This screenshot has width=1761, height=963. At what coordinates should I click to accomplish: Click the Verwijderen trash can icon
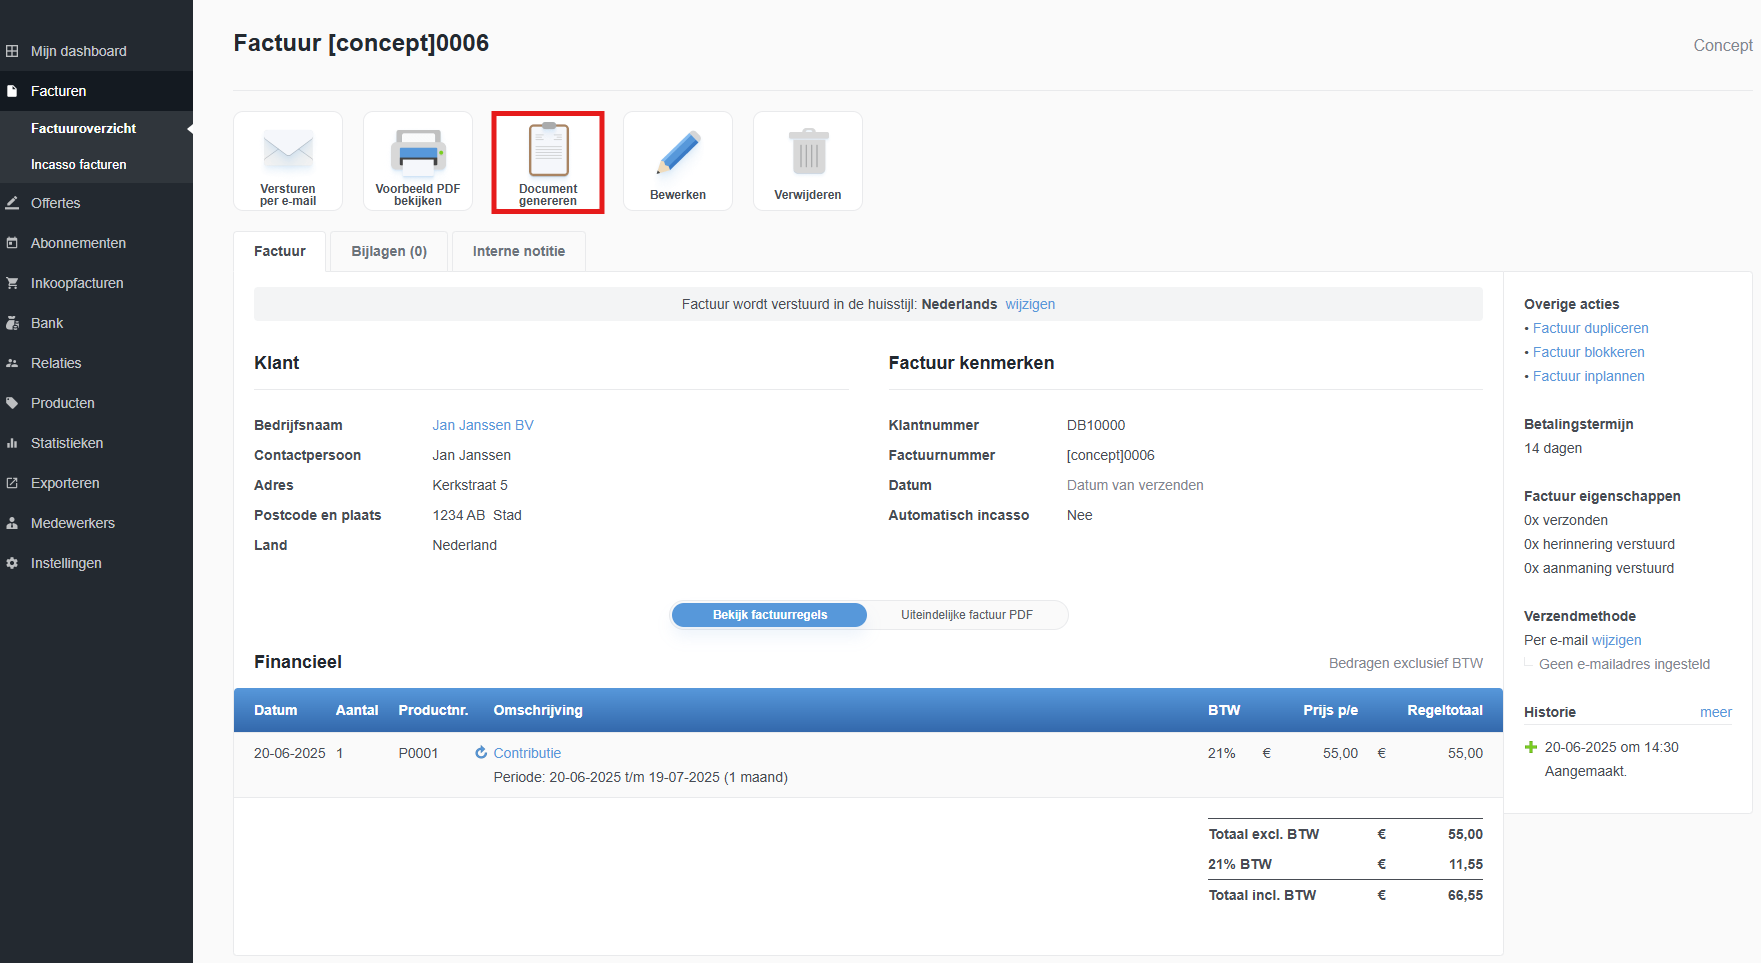pyautogui.click(x=808, y=153)
